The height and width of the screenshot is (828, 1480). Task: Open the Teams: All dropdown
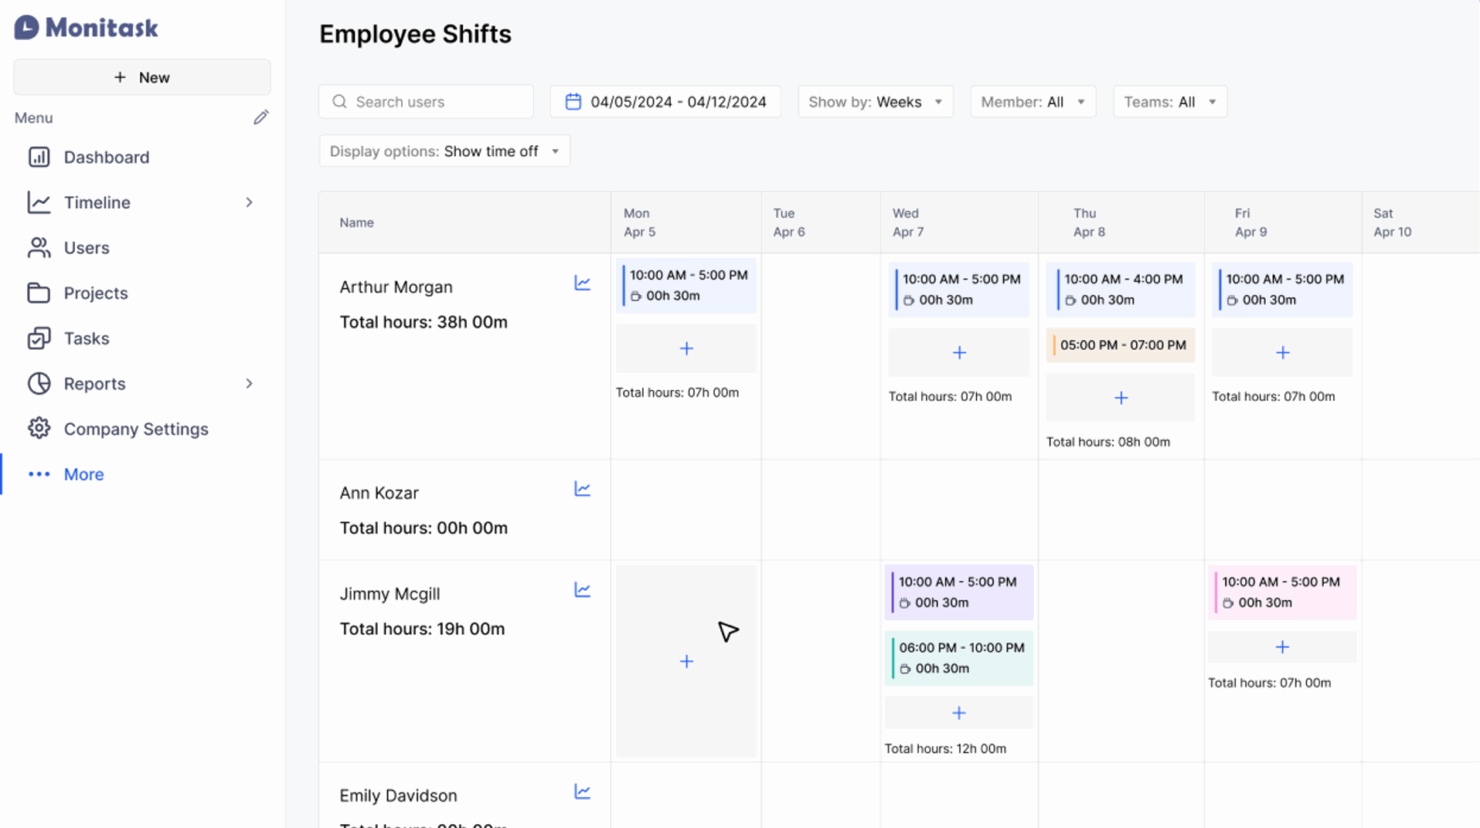tap(1170, 101)
